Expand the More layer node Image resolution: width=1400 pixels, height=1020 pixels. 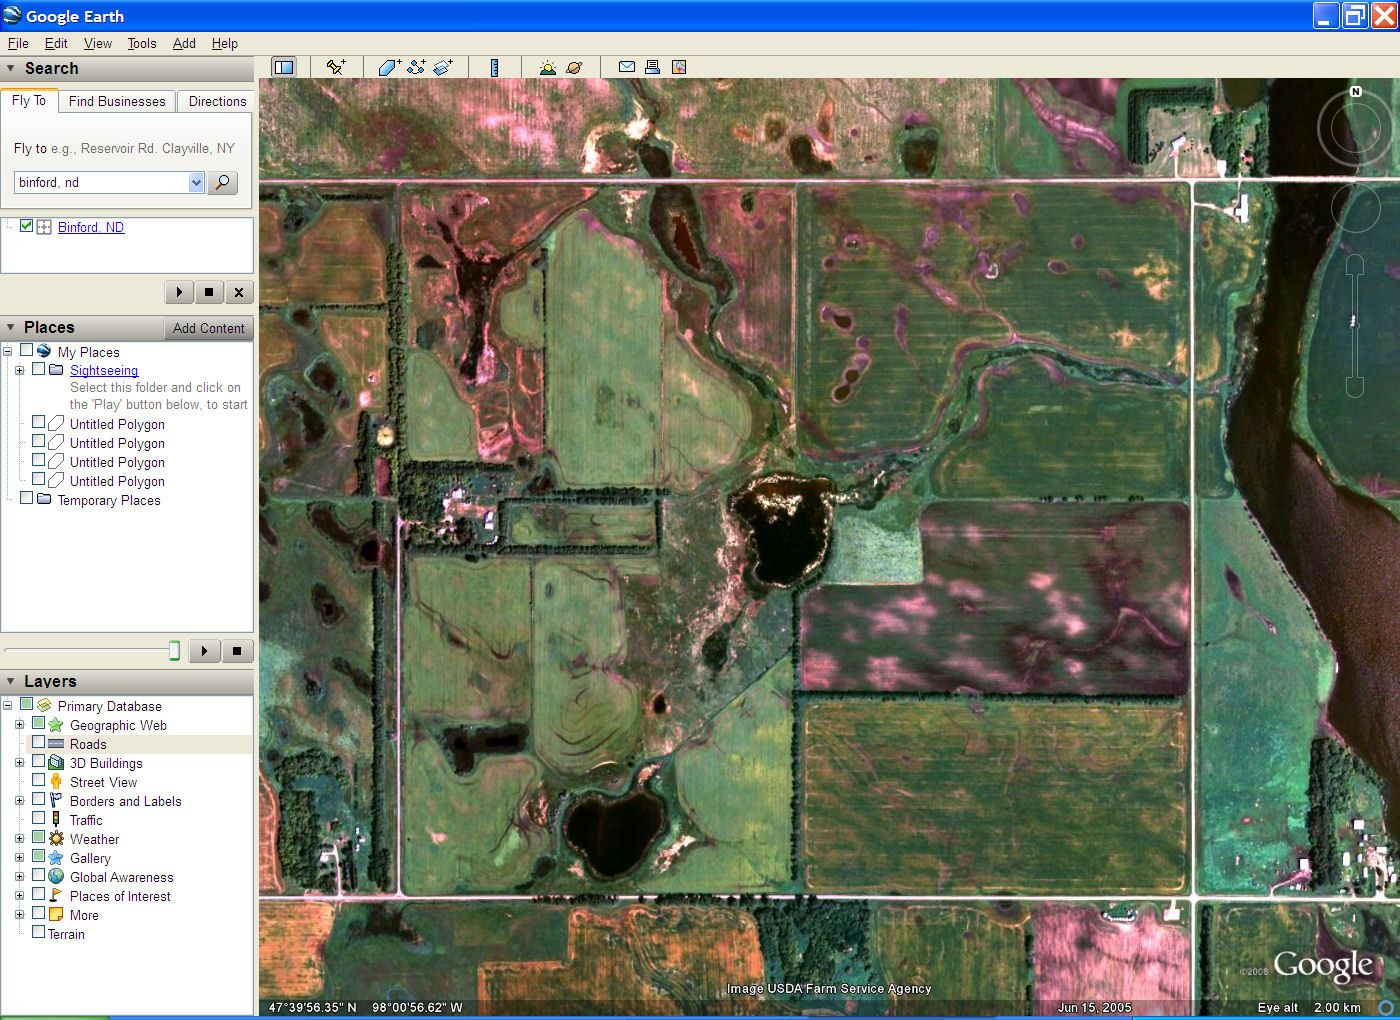[x=19, y=915]
